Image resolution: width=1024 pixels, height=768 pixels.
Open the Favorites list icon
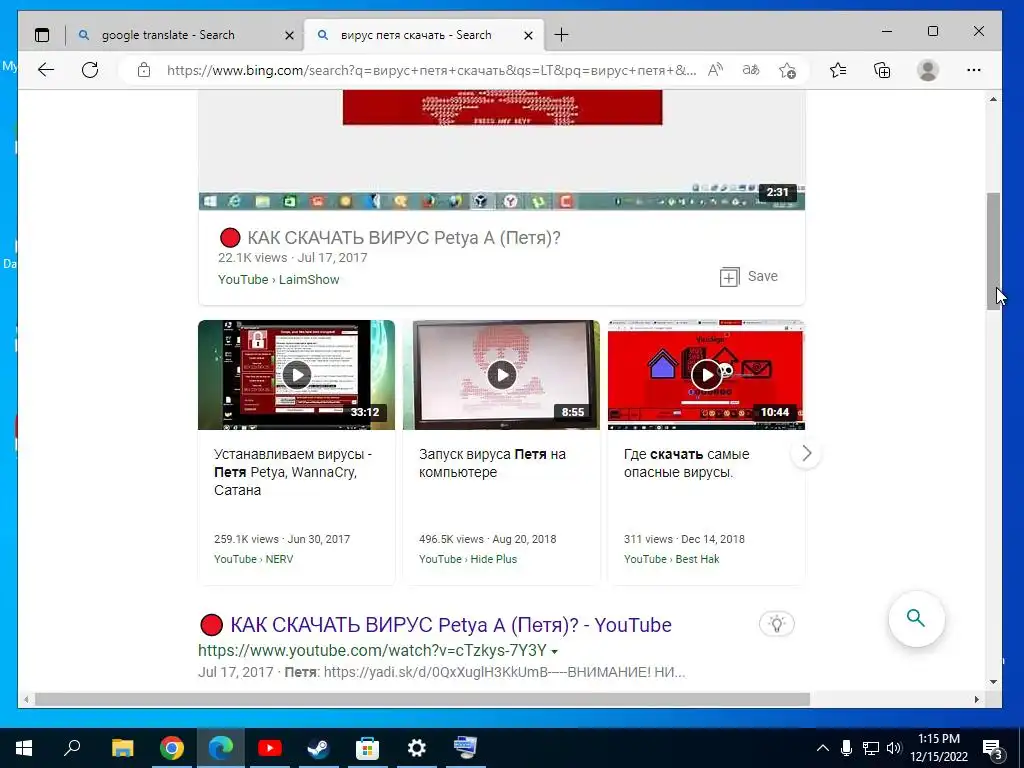click(x=838, y=70)
